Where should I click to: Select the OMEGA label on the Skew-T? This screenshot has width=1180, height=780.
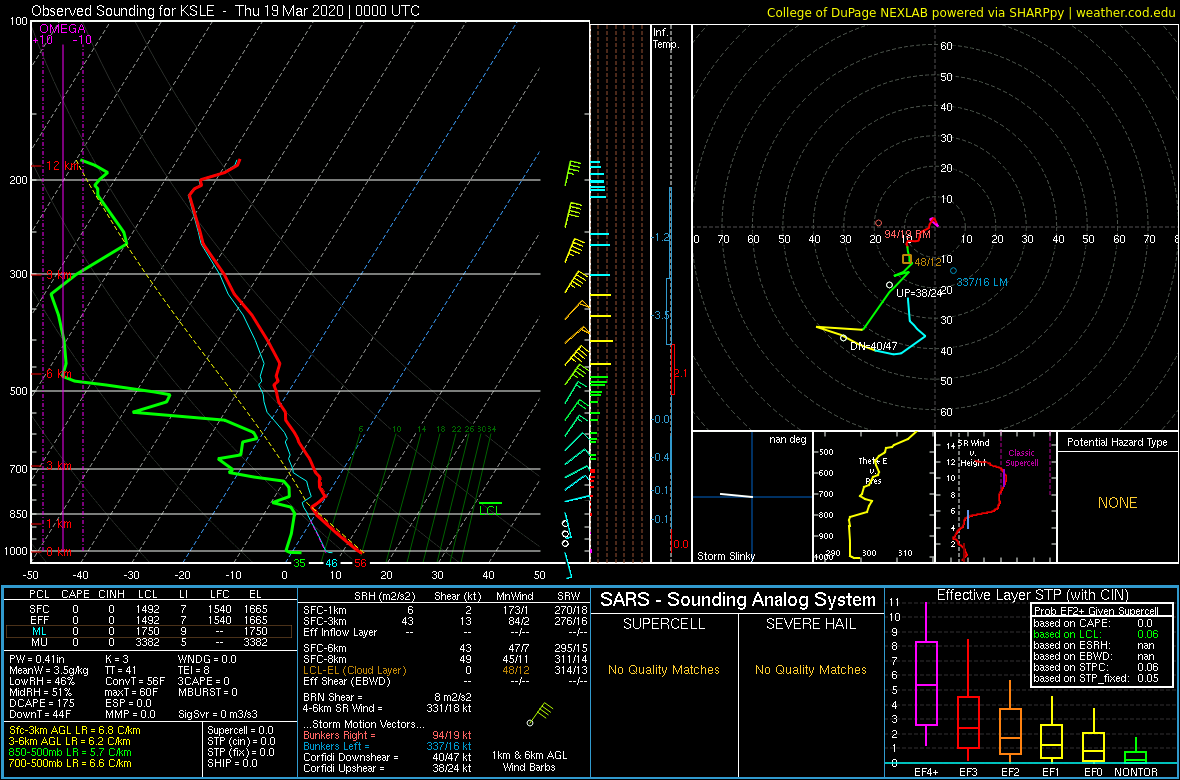click(61, 29)
